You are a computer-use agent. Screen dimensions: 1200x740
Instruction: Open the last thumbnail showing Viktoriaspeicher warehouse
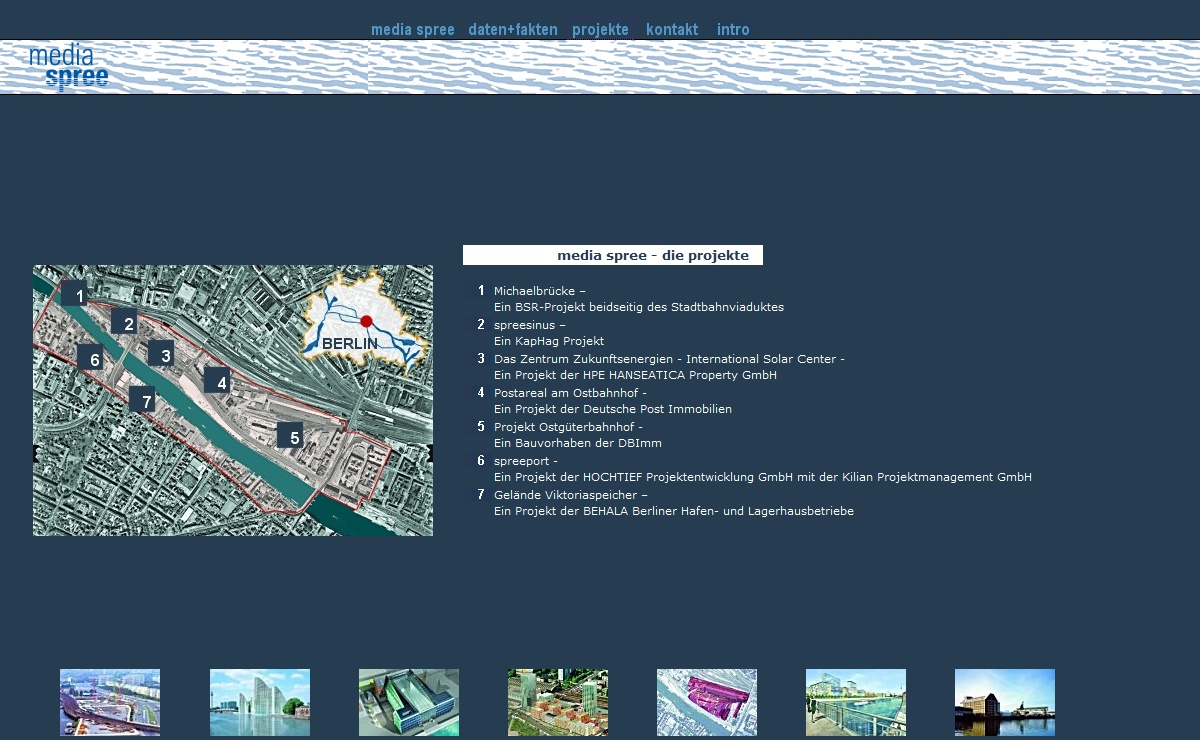tap(1005, 702)
